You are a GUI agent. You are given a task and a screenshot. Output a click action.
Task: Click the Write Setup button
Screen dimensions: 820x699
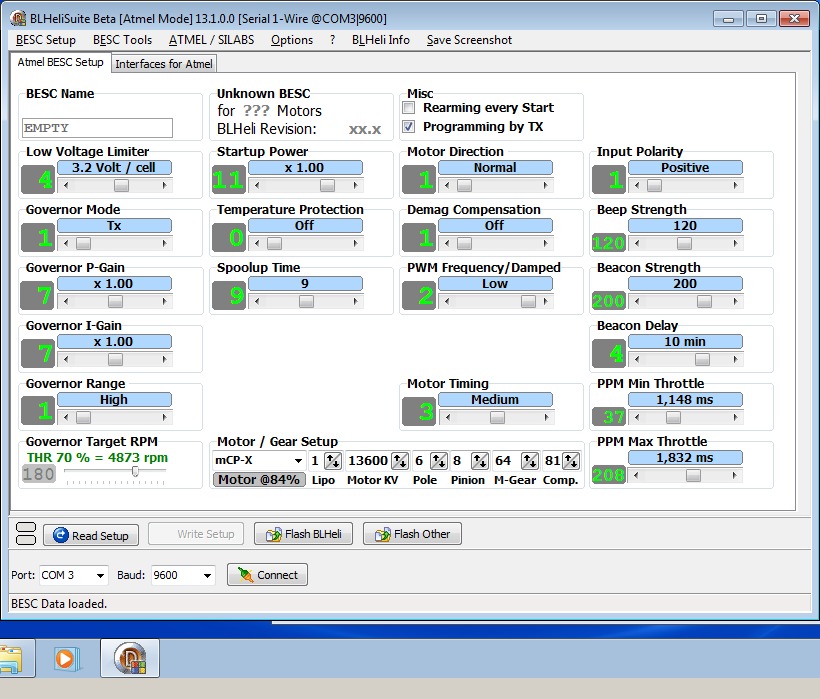click(196, 534)
